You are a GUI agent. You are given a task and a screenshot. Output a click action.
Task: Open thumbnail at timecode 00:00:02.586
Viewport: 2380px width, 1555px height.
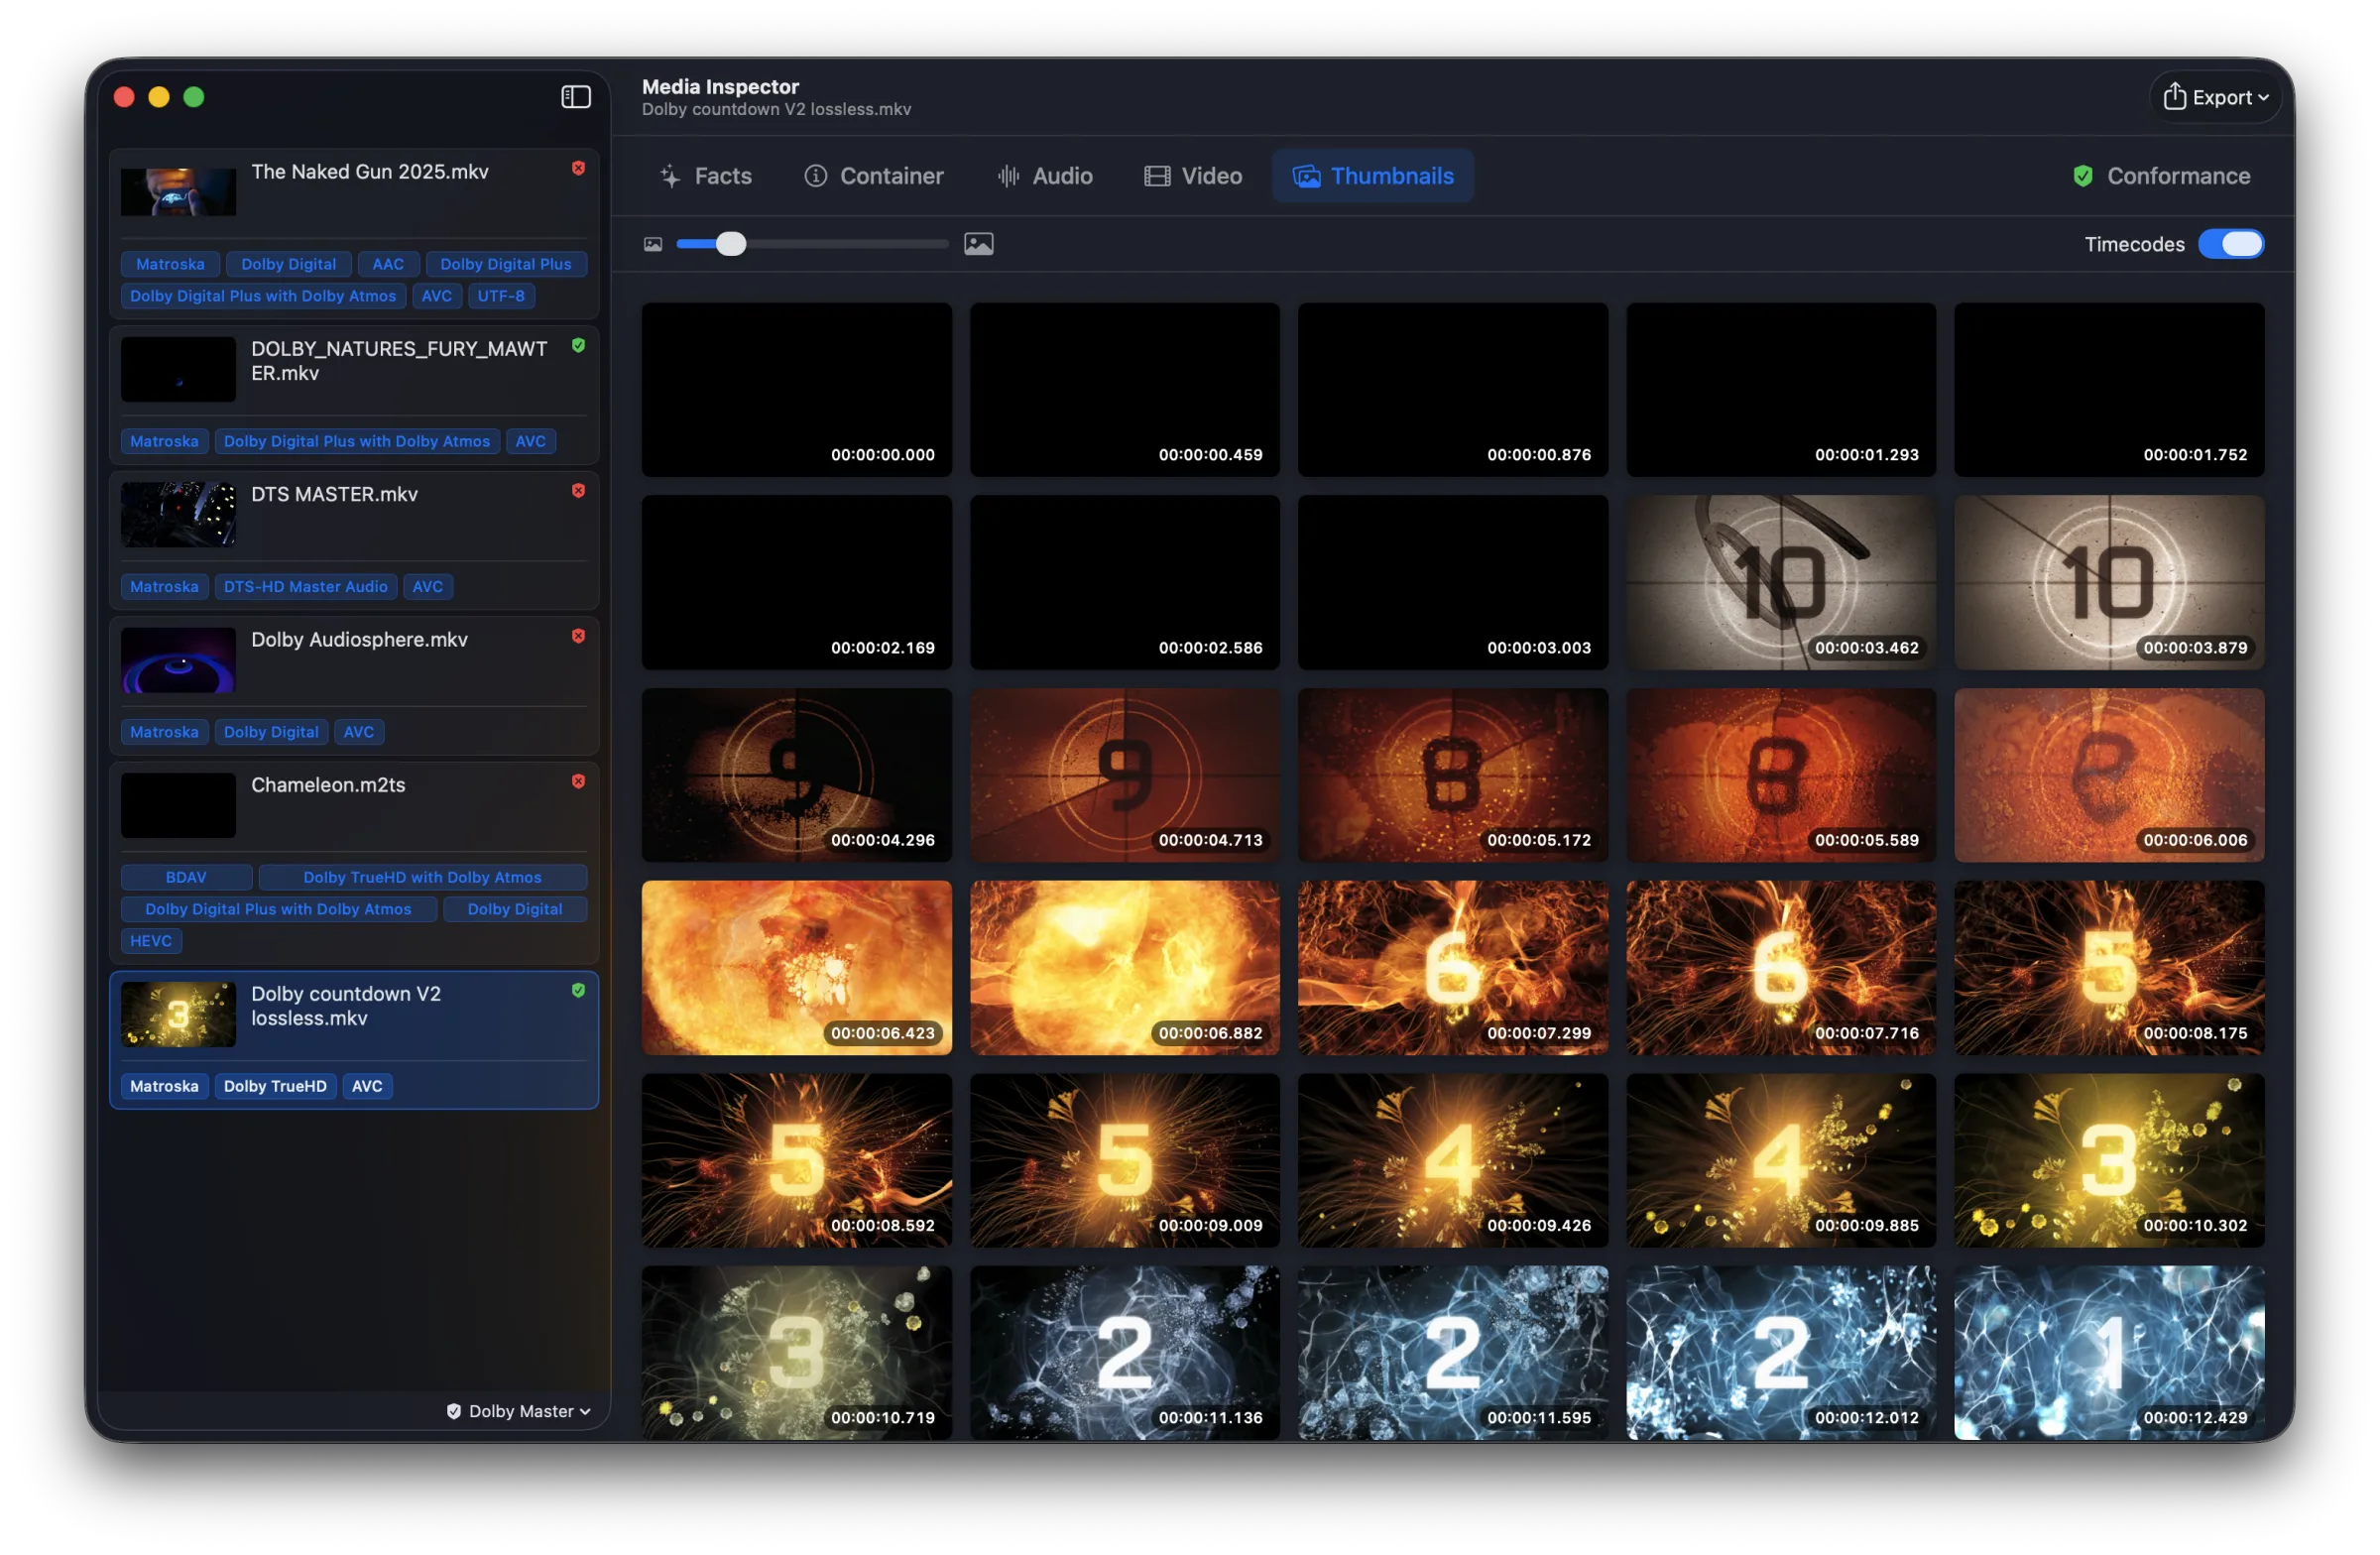1125,583
